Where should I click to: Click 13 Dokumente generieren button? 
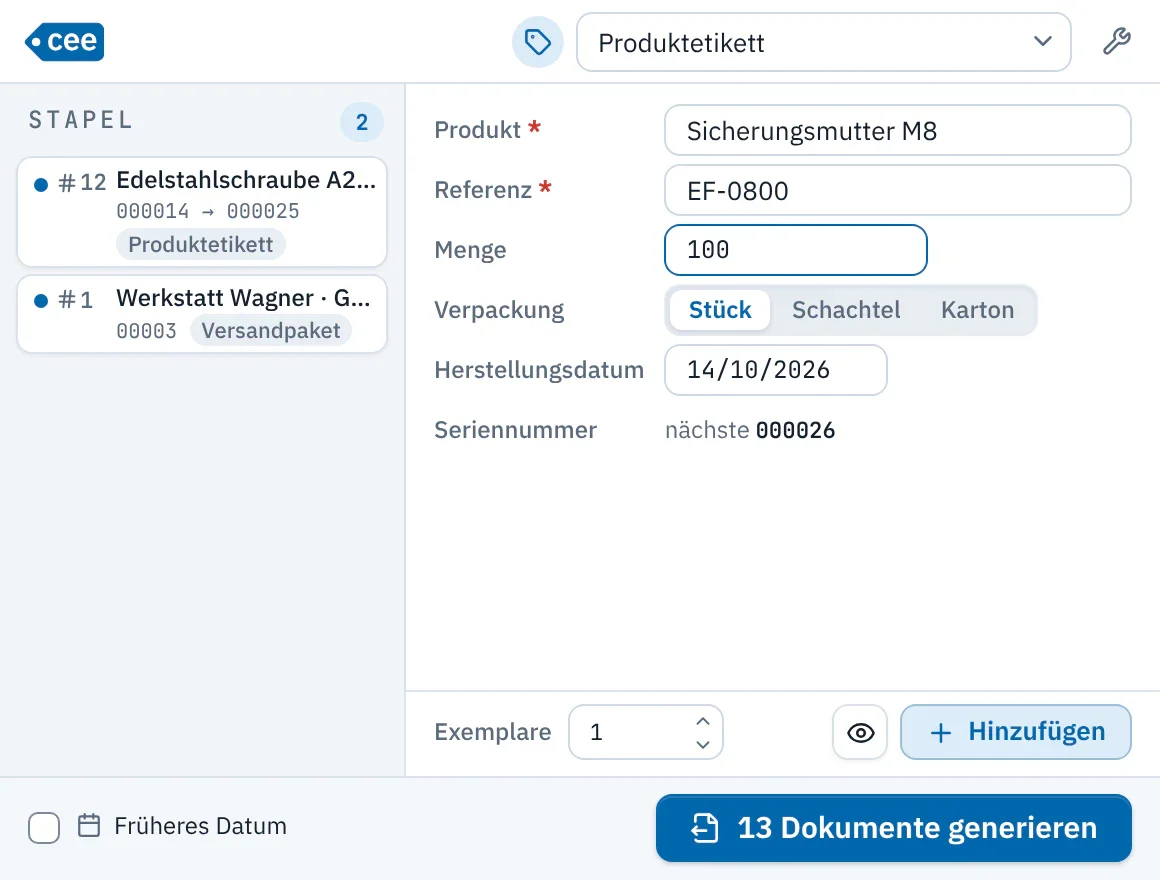(x=893, y=828)
